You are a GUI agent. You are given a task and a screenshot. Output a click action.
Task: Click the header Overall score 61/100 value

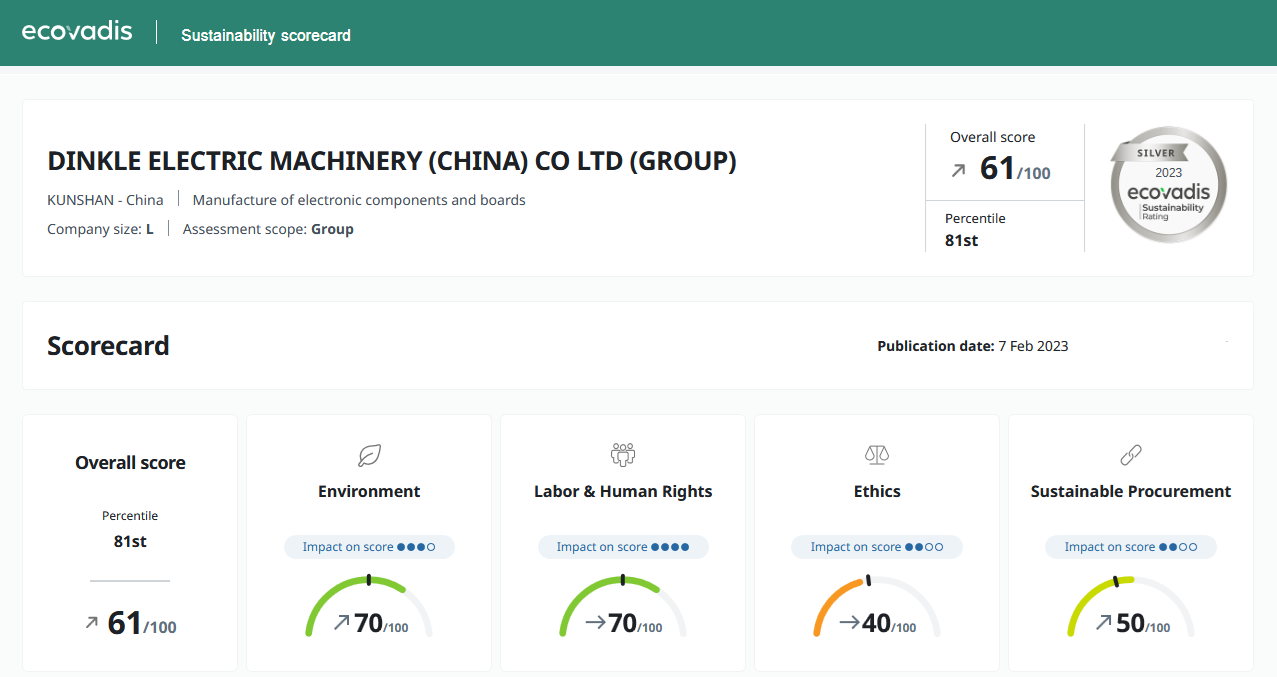point(1015,169)
